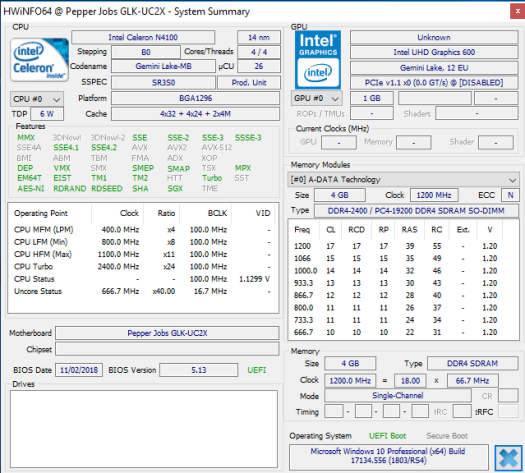Viewport: 525px width, 473px height.
Task: Select the SR3S0 SSPEC field
Action: pyautogui.click(x=163, y=82)
